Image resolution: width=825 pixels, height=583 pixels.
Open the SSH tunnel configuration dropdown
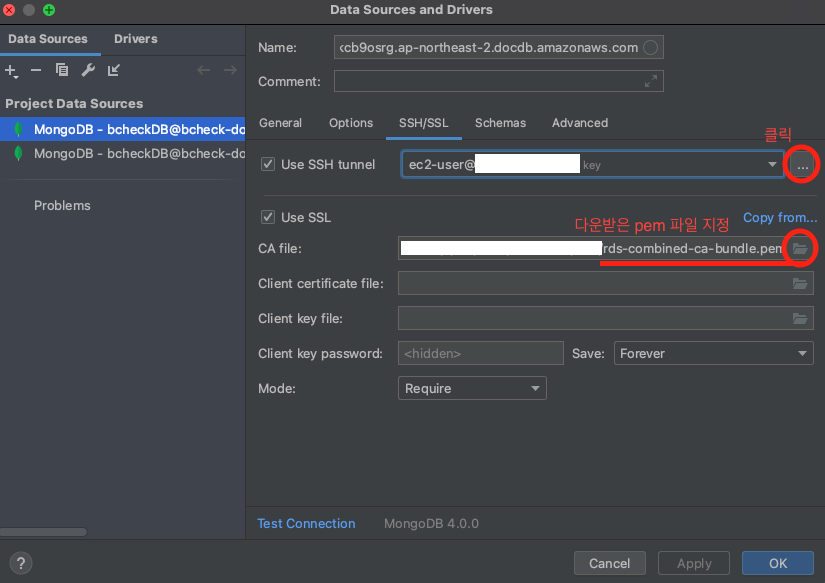pos(772,165)
